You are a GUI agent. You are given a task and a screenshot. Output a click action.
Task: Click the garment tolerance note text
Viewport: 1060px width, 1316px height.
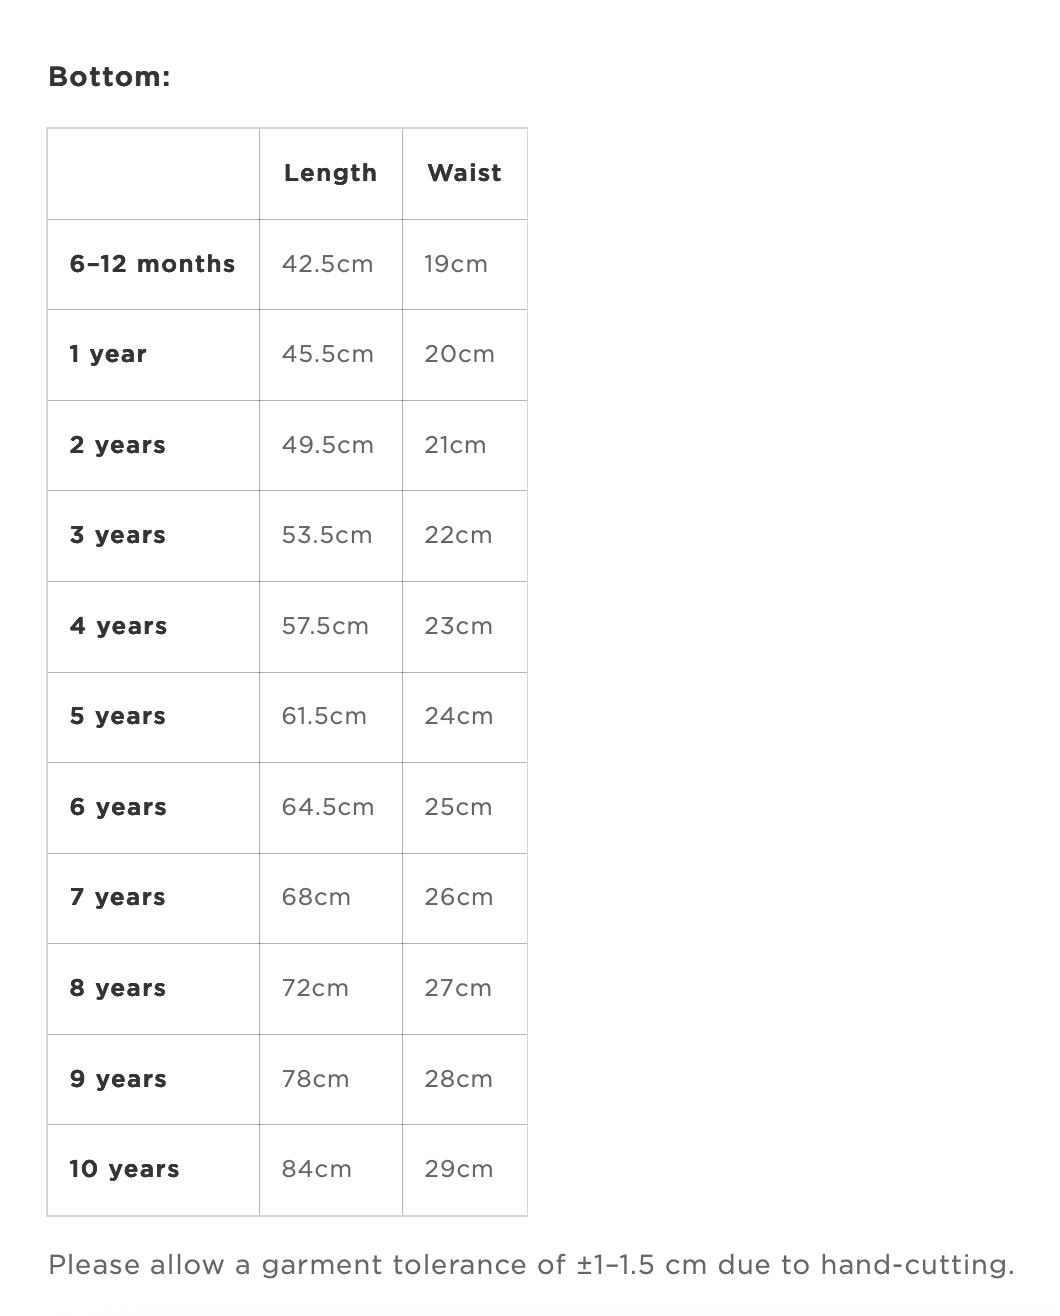(x=531, y=1265)
